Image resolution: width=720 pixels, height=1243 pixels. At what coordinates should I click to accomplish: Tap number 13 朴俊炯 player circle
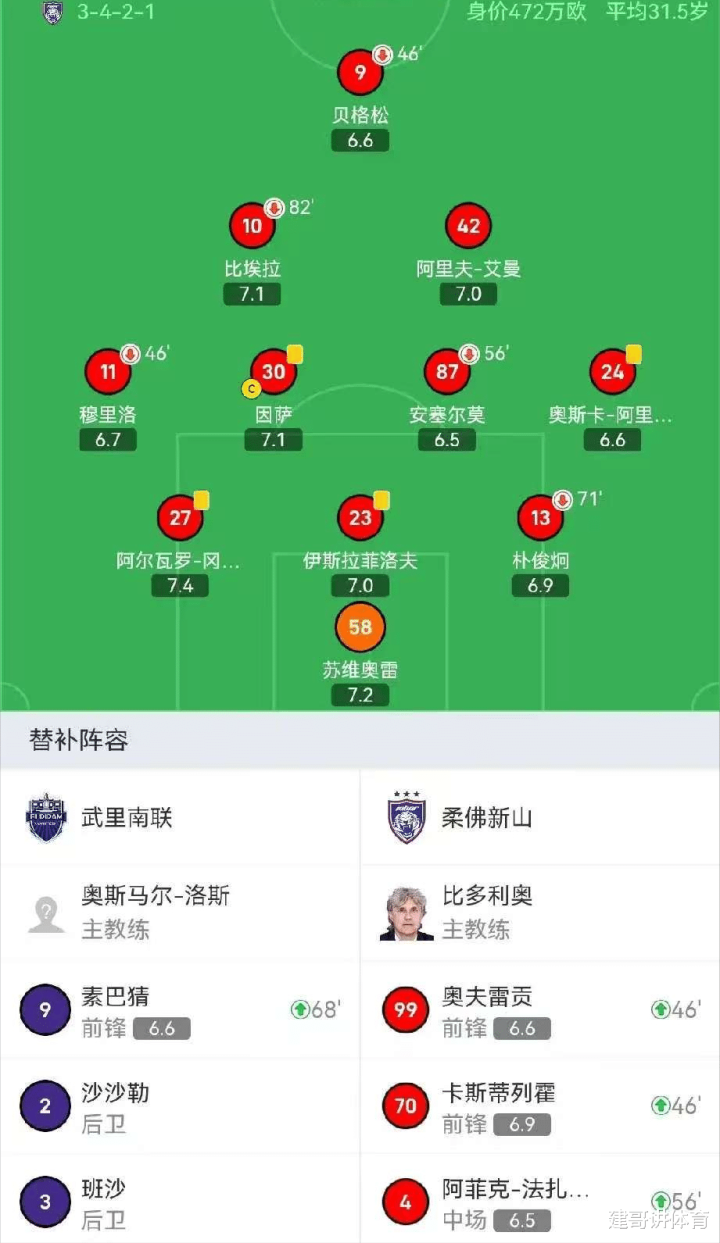click(540, 517)
